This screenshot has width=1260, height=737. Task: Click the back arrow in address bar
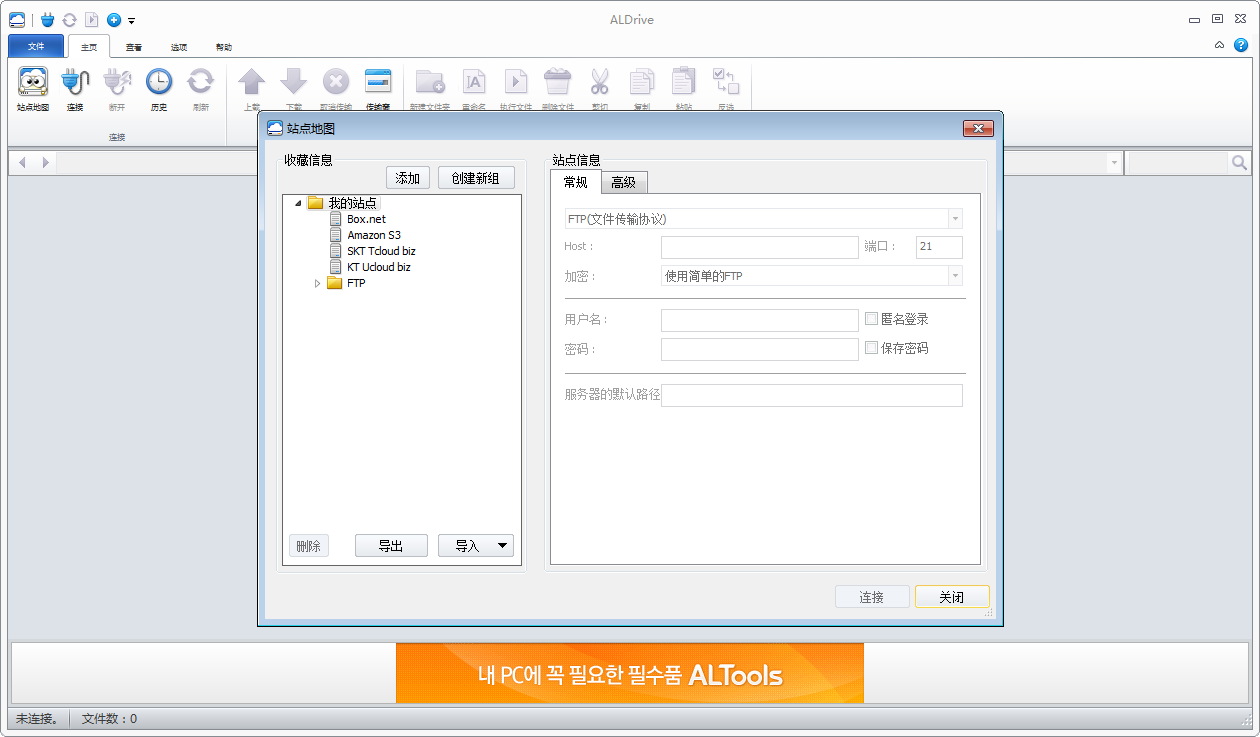point(22,162)
